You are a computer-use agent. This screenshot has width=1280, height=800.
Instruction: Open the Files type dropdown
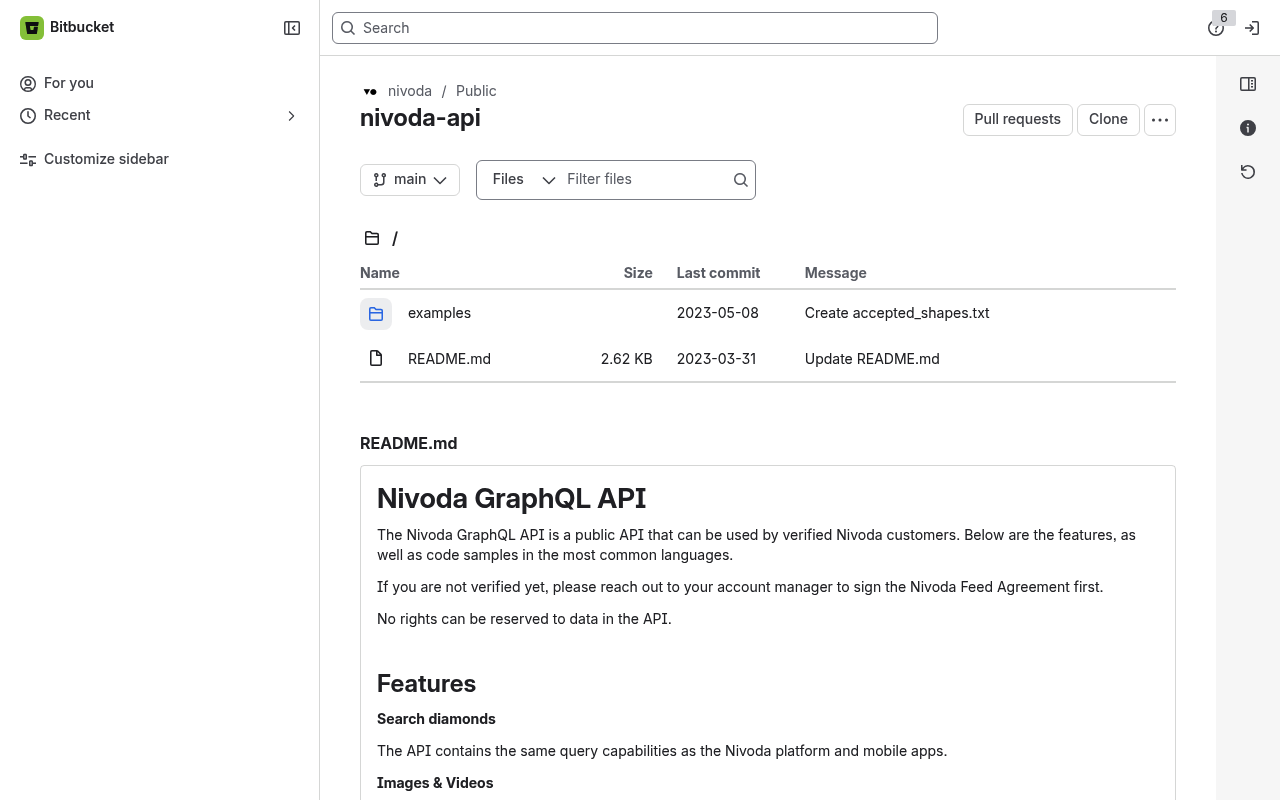[524, 180]
